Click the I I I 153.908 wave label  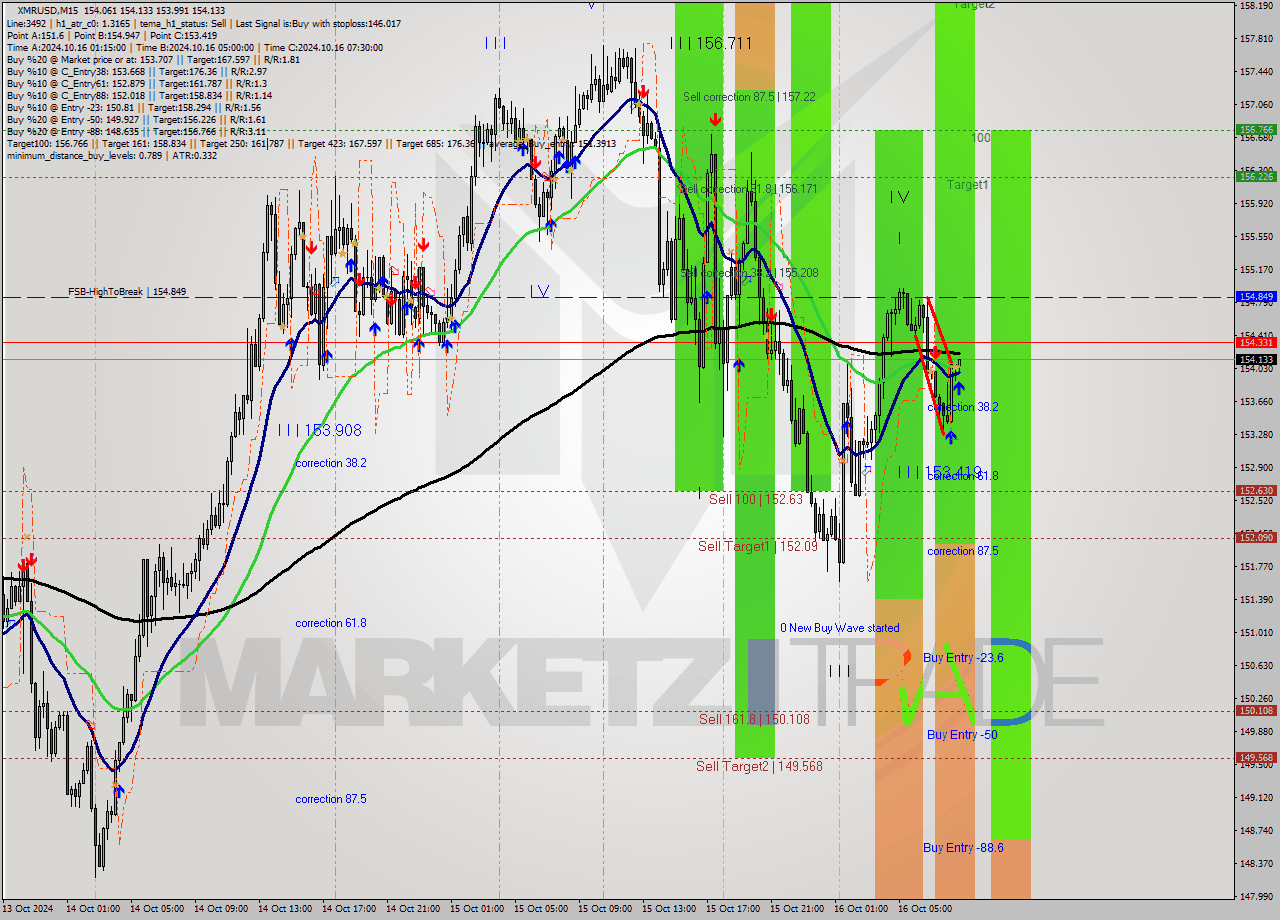click(320, 430)
